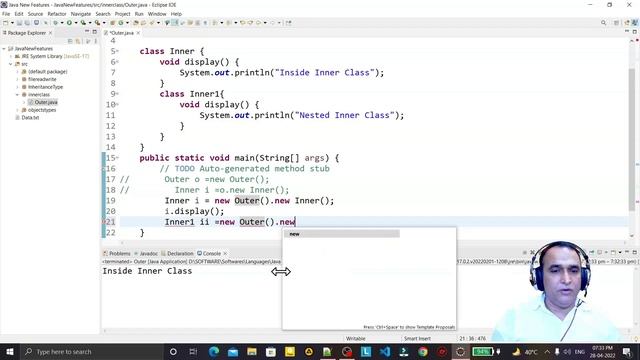Maximize the editor area
640x360 pixels.
(x=635, y=31)
